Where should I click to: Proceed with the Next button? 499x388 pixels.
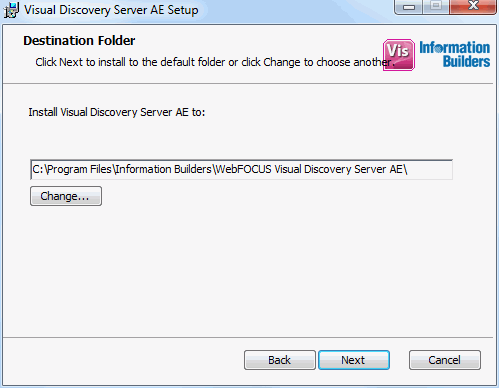tap(354, 360)
